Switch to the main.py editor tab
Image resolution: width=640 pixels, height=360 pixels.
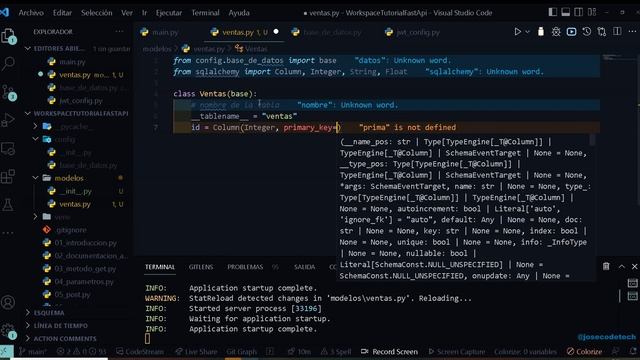point(165,32)
